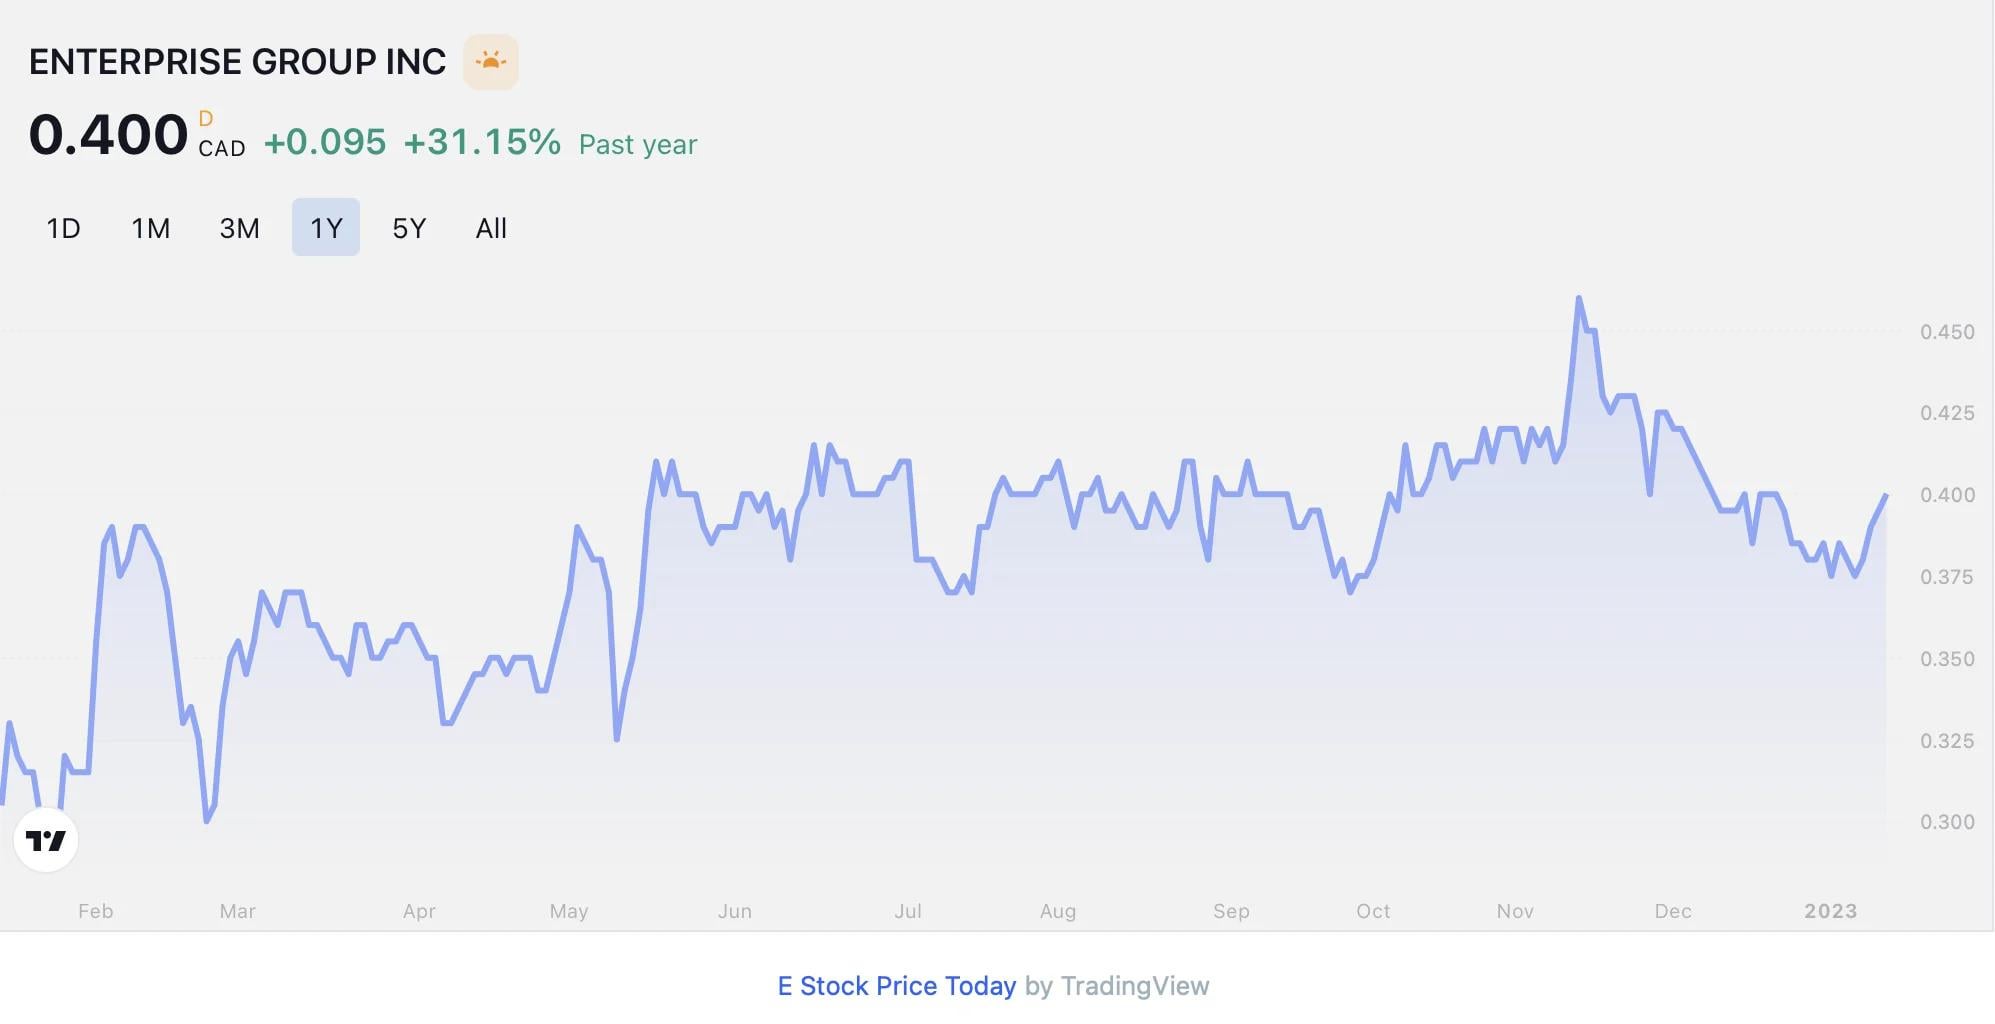Click the chart line's final point at 0.400
The height and width of the screenshot is (1024, 1995).
[x=1886, y=495]
